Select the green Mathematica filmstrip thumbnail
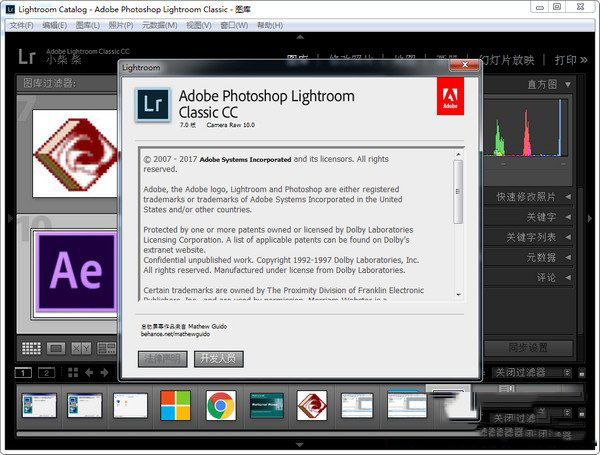The width and height of the screenshot is (600, 455). coord(267,405)
